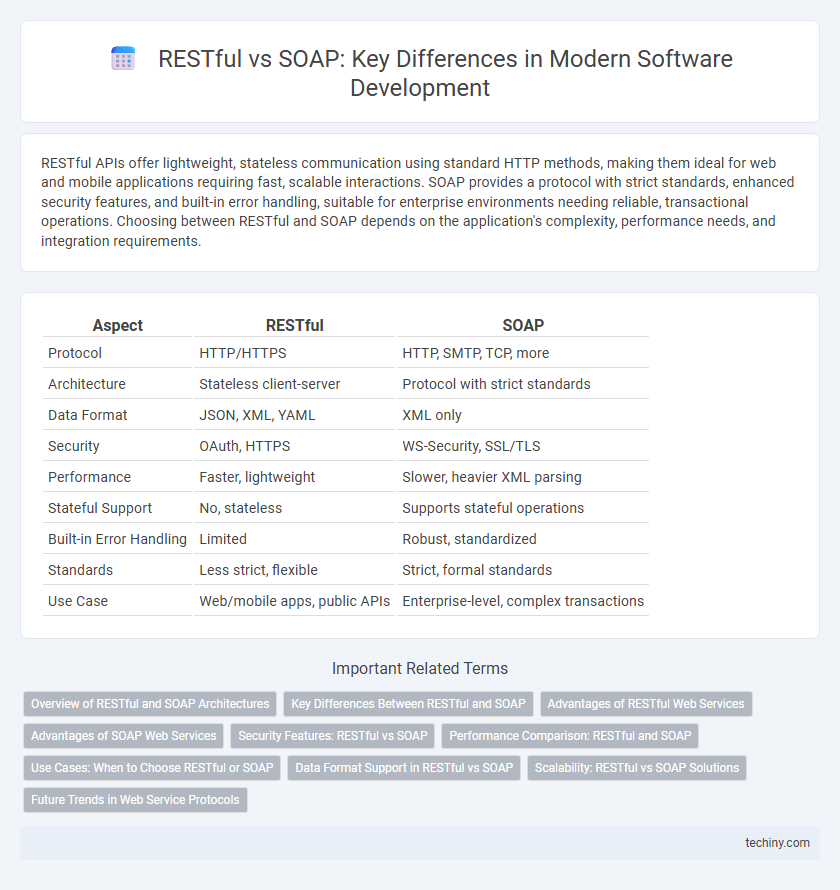The image size is (840, 890).
Task: Open 'Security Features: RESTful vs SOAP' tag
Action: pyautogui.click(x=333, y=736)
